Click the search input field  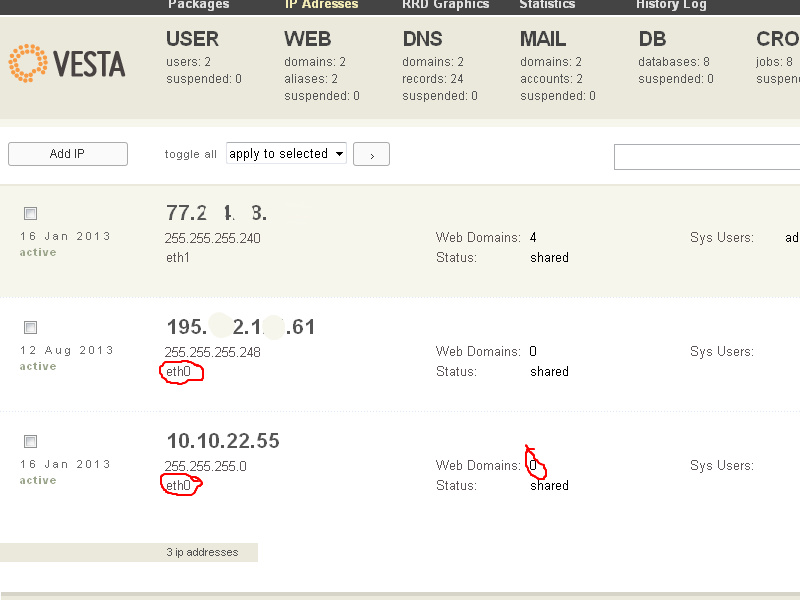tap(706, 157)
